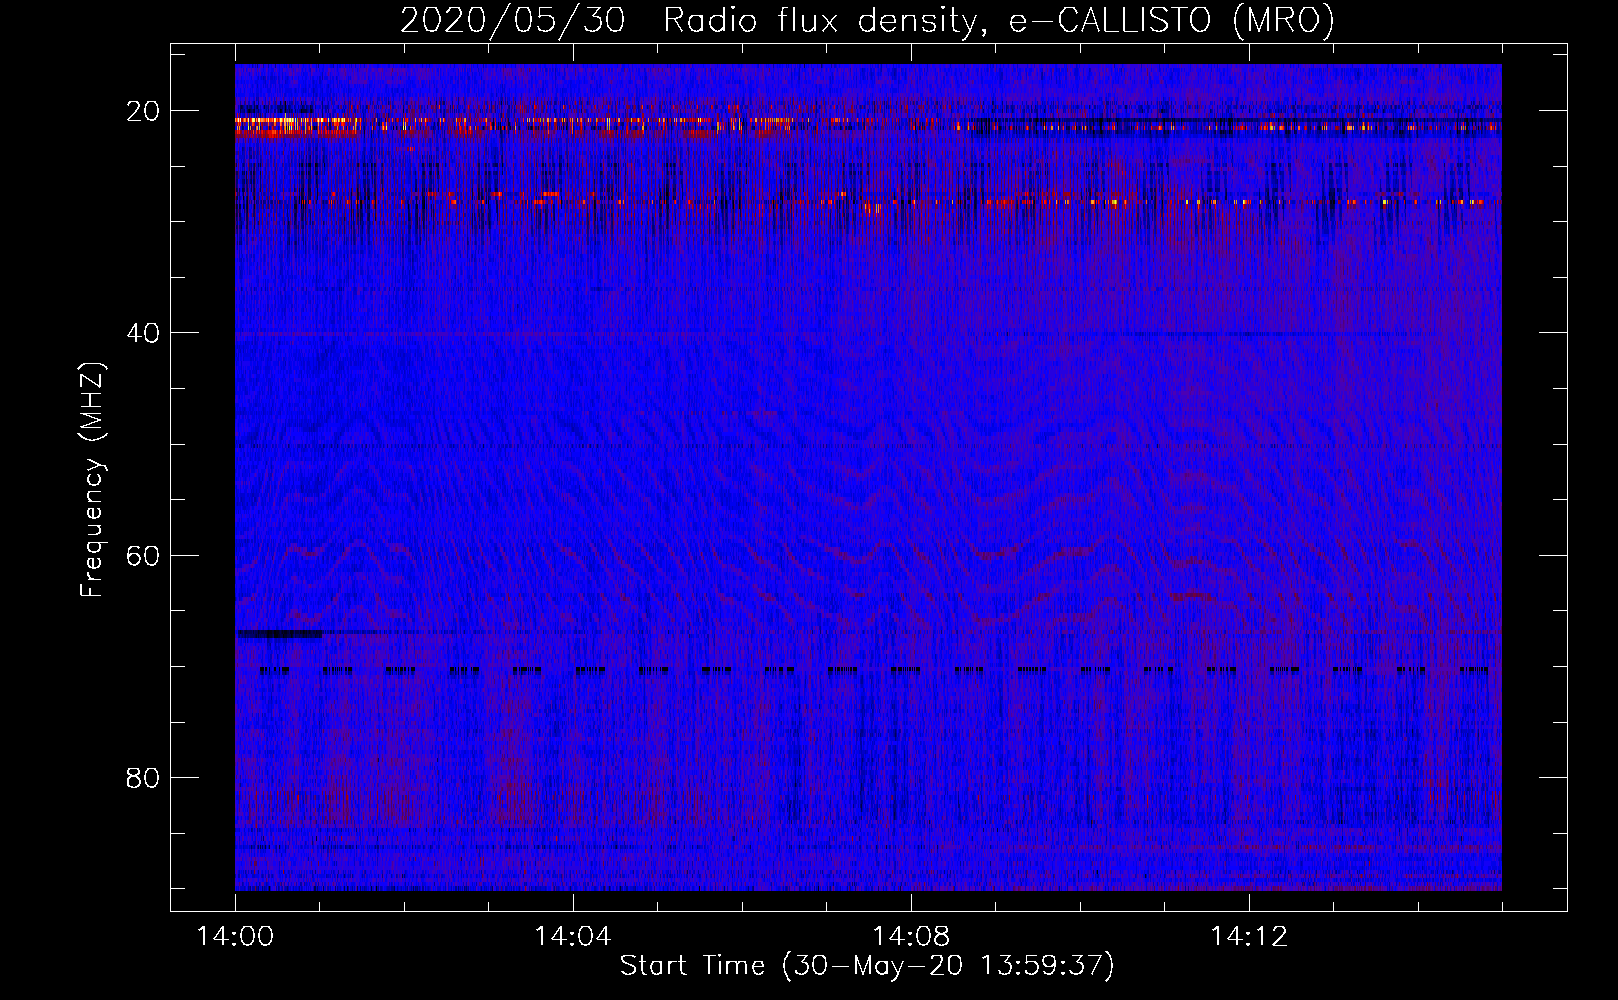Viewport: 1618px width, 1000px height.
Task: Click the '40' frequency tick label
Action: point(143,333)
